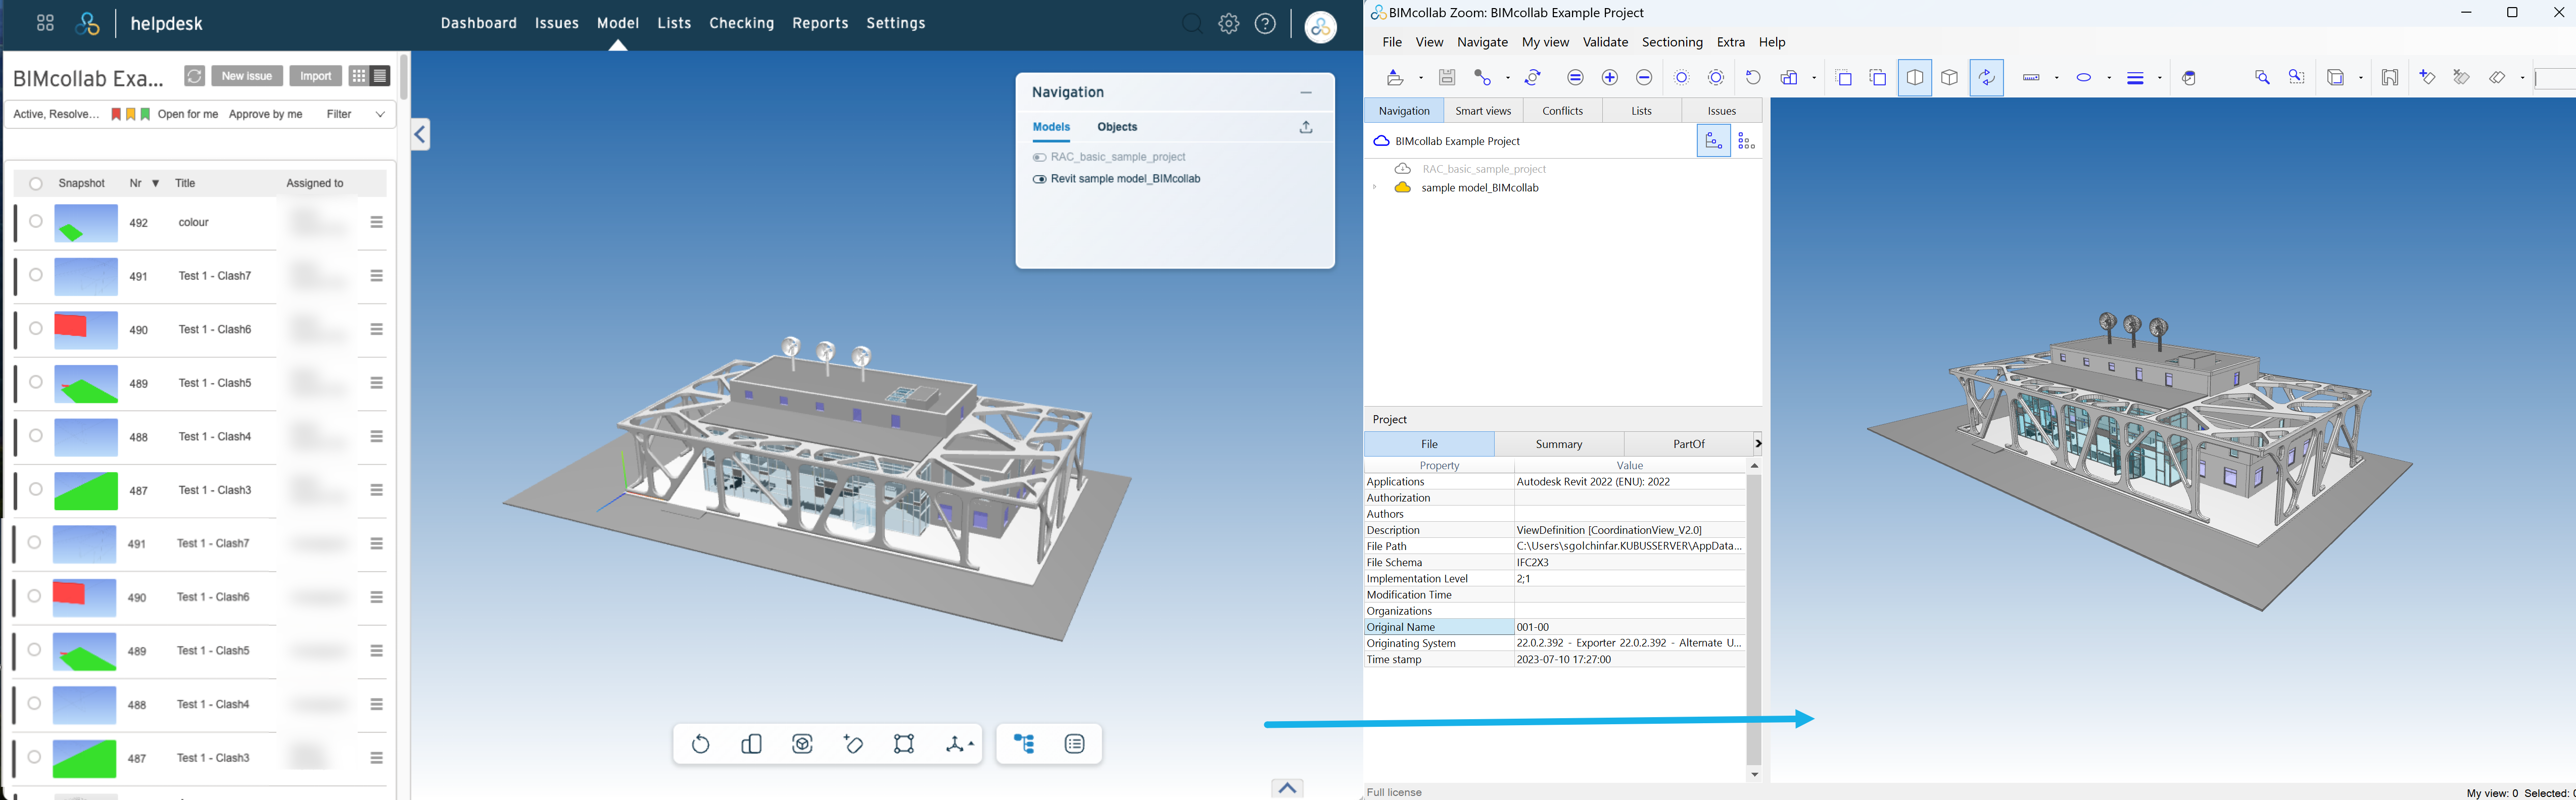Click the zoom fit equals circle icon
Viewport: 2576px width, 800px height.
coord(1576,77)
